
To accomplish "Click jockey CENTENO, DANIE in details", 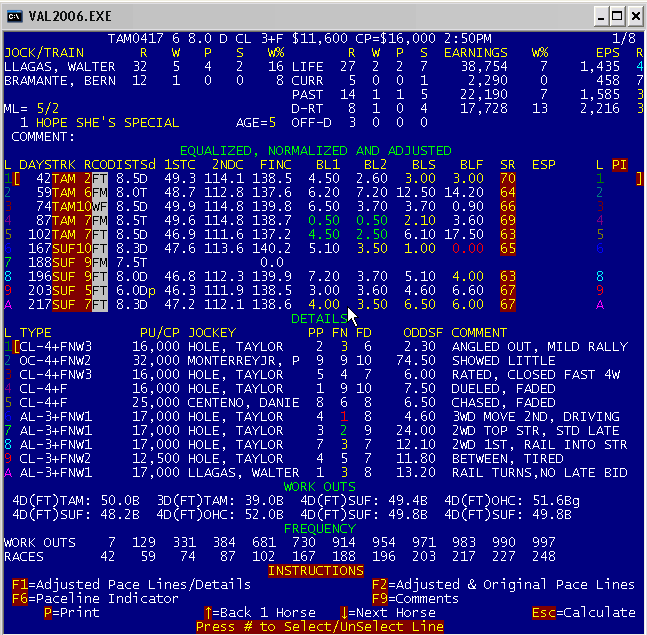I will tap(243, 403).
